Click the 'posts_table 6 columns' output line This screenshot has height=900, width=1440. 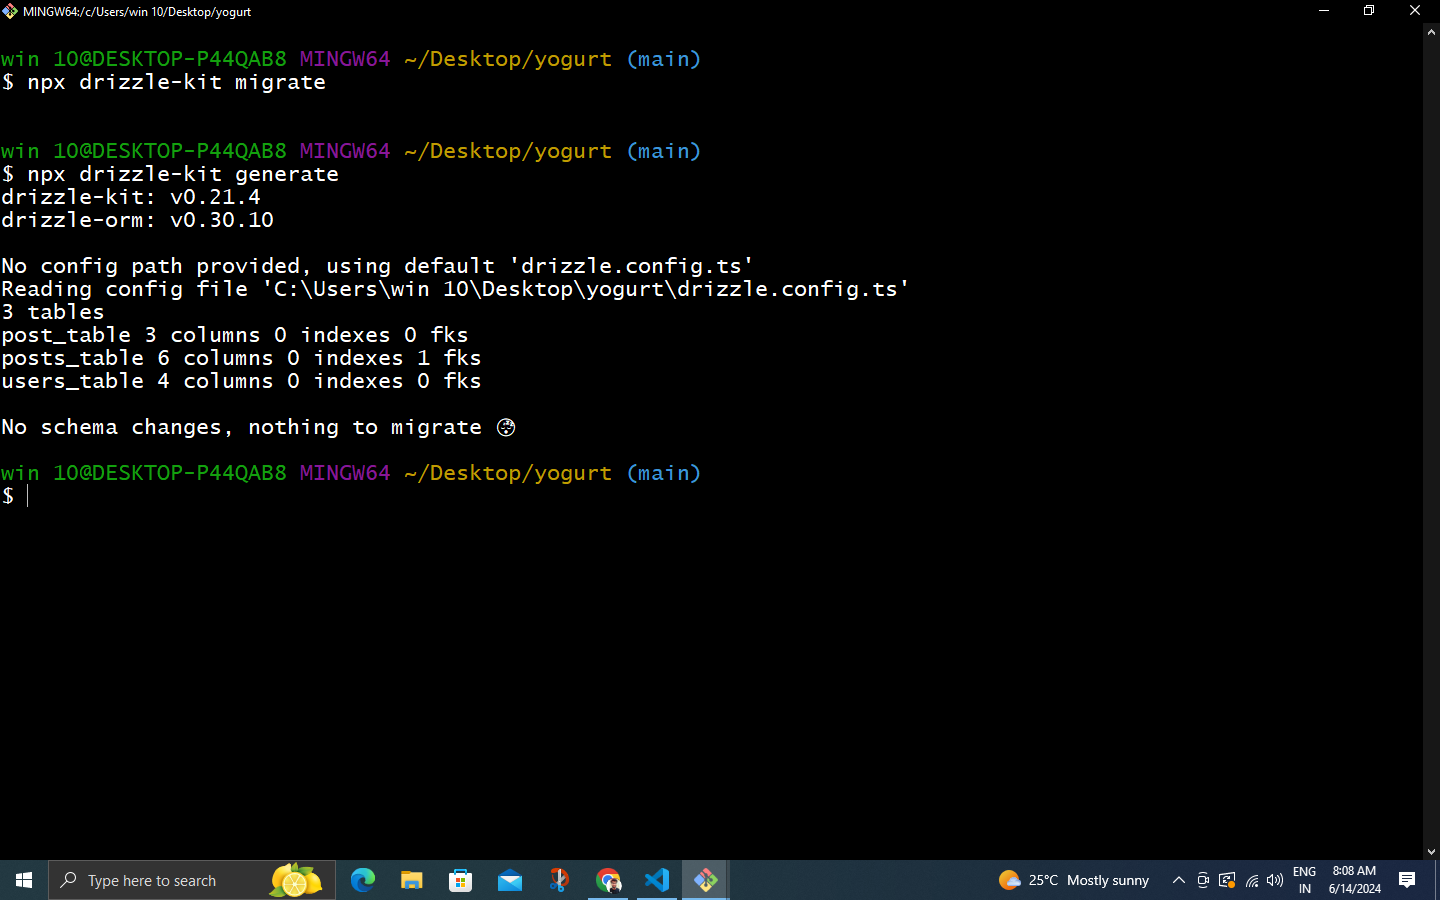click(241, 358)
